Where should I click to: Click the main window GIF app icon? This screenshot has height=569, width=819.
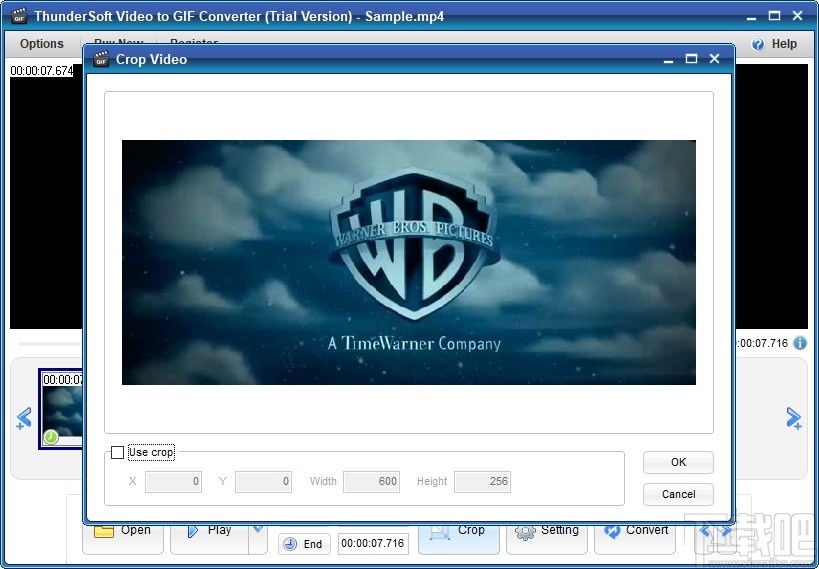point(19,16)
